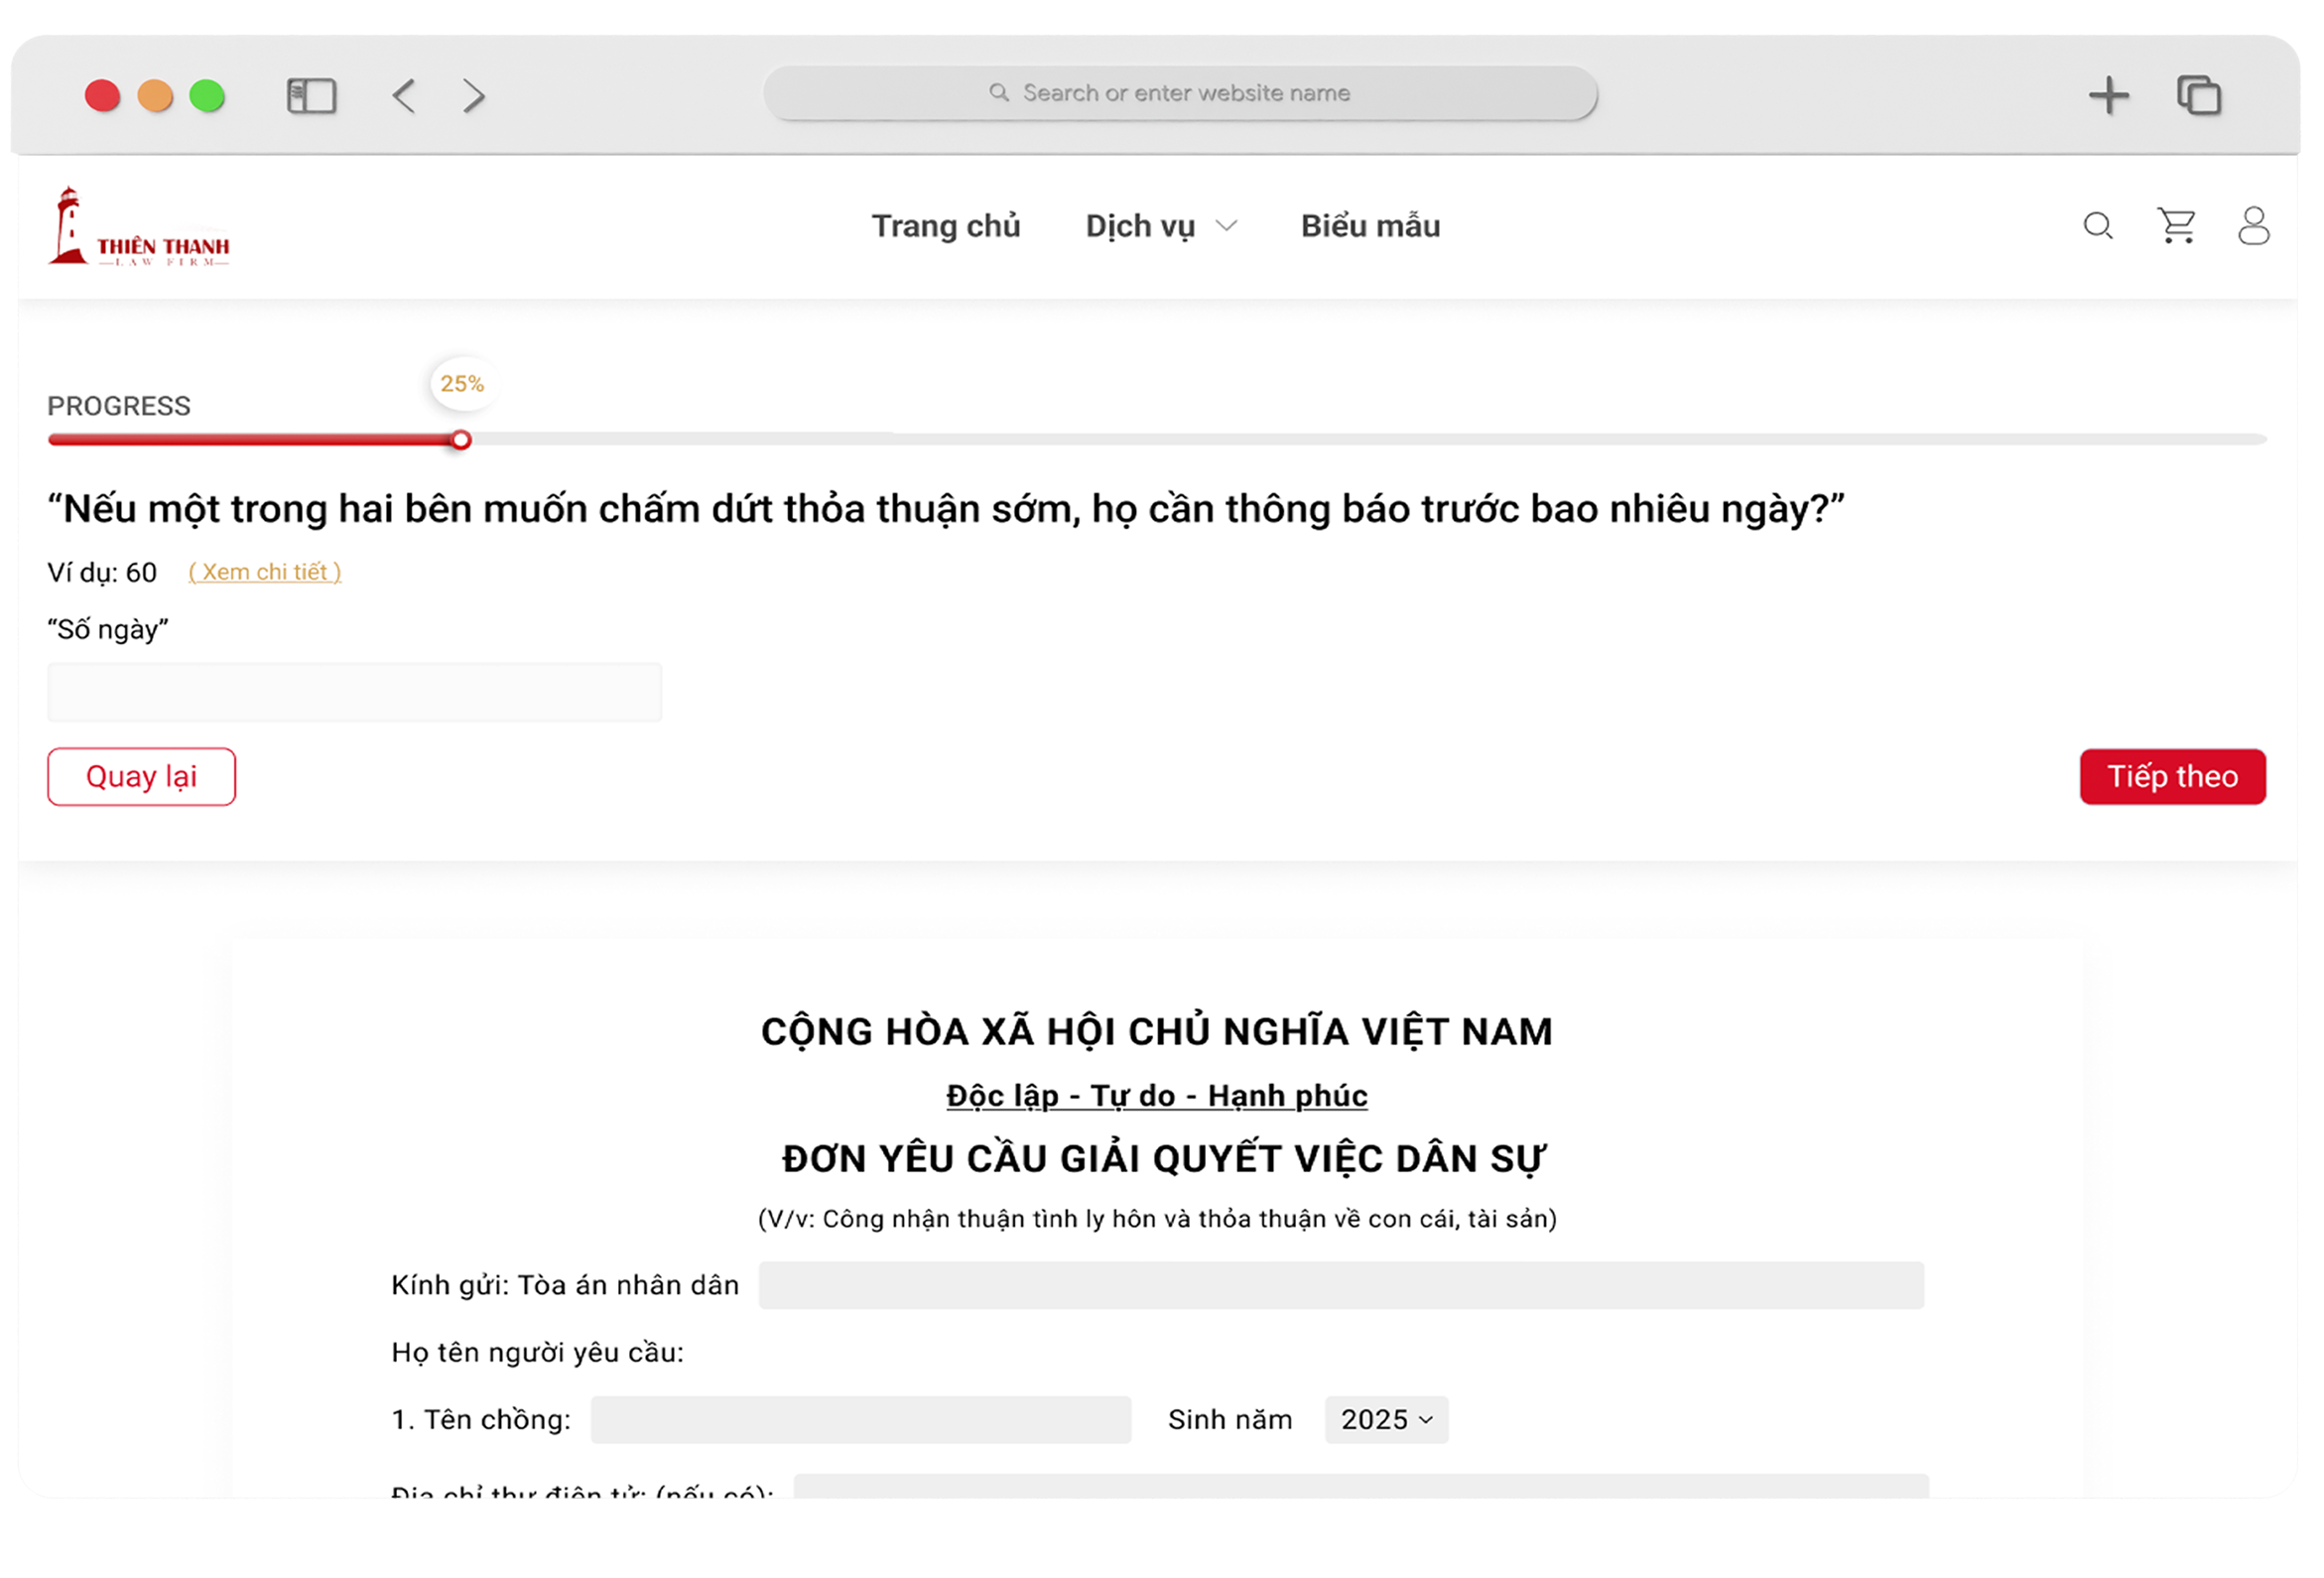Click the Tòa án nhân dân text field

(x=1340, y=1285)
